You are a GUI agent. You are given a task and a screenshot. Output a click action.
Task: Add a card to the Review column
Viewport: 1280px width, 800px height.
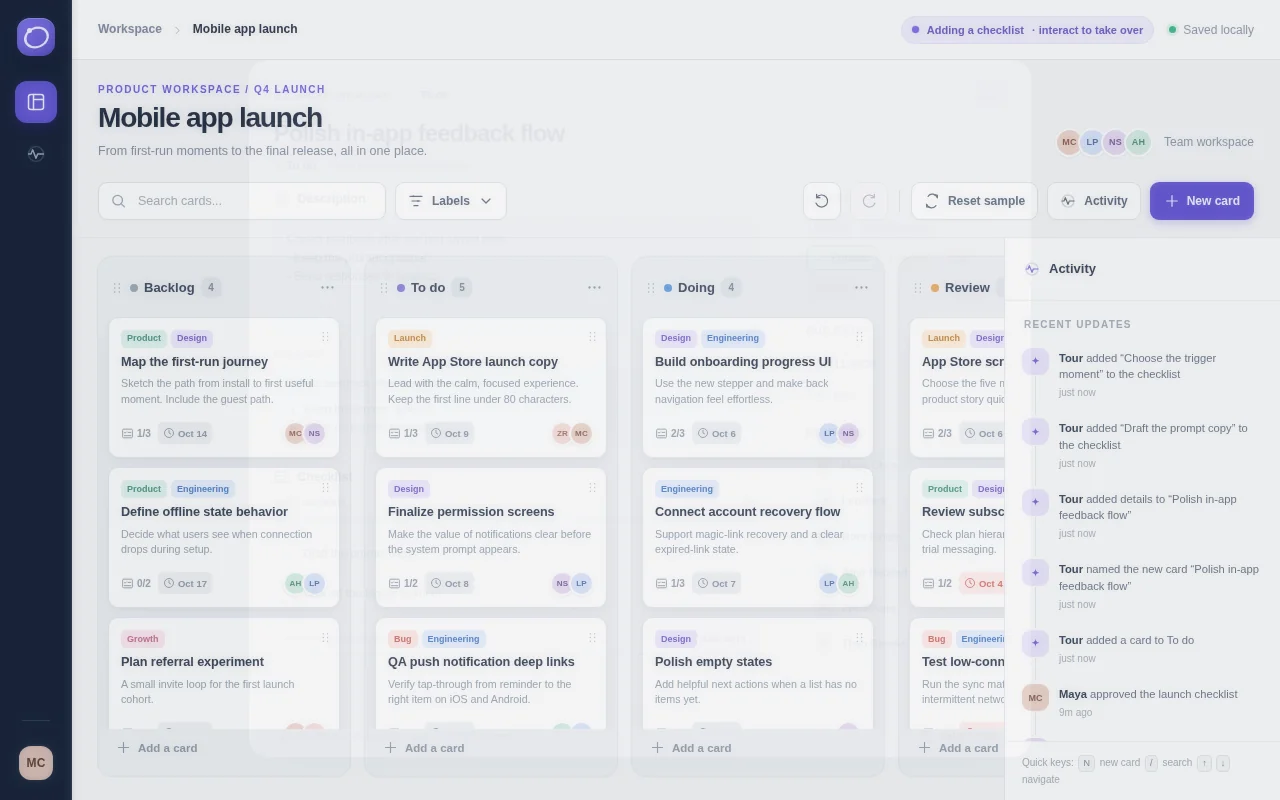click(959, 748)
